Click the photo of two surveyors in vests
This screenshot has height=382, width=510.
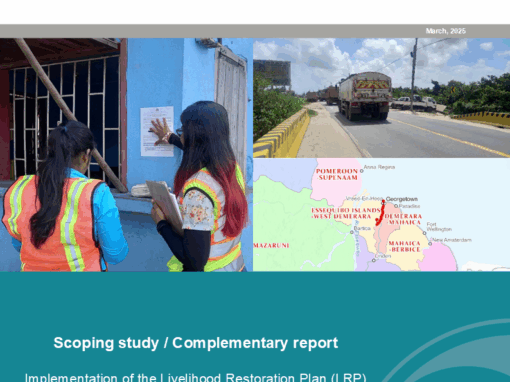(x=126, y=155)
